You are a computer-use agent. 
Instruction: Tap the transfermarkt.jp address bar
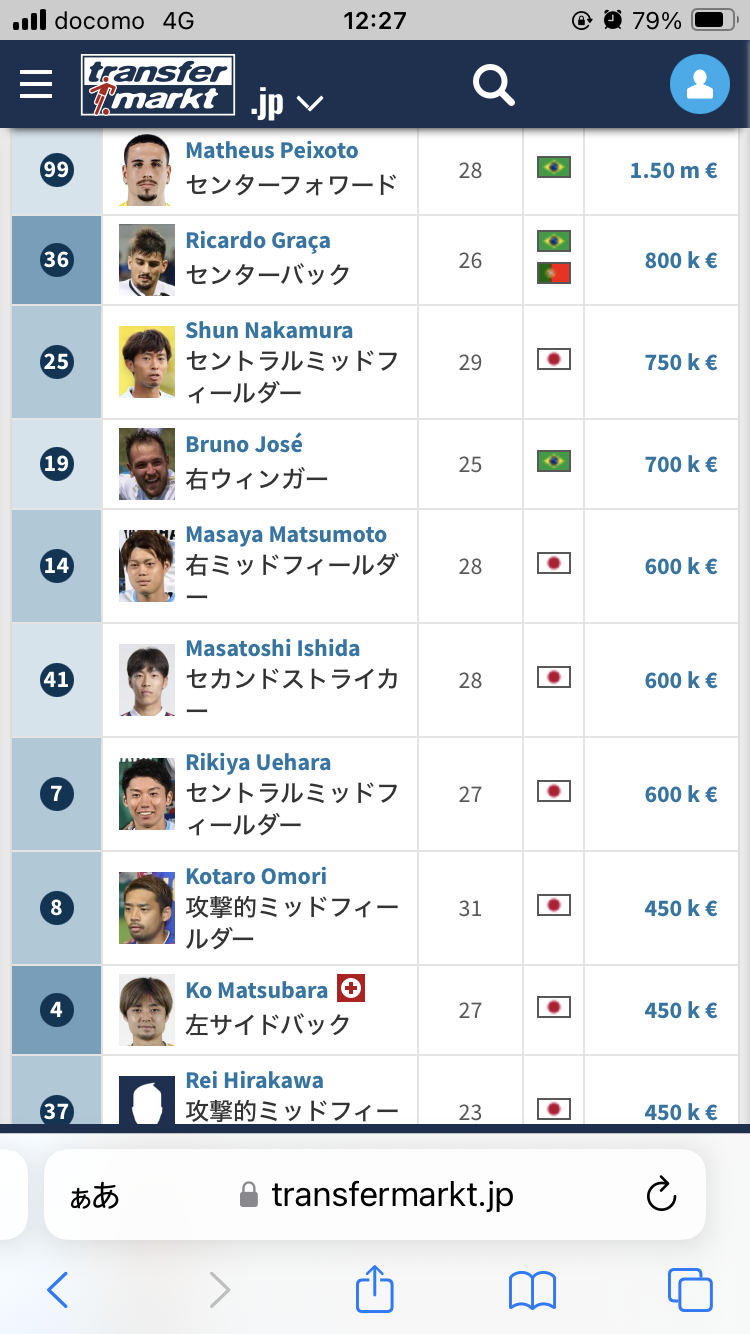(375, 1194)
